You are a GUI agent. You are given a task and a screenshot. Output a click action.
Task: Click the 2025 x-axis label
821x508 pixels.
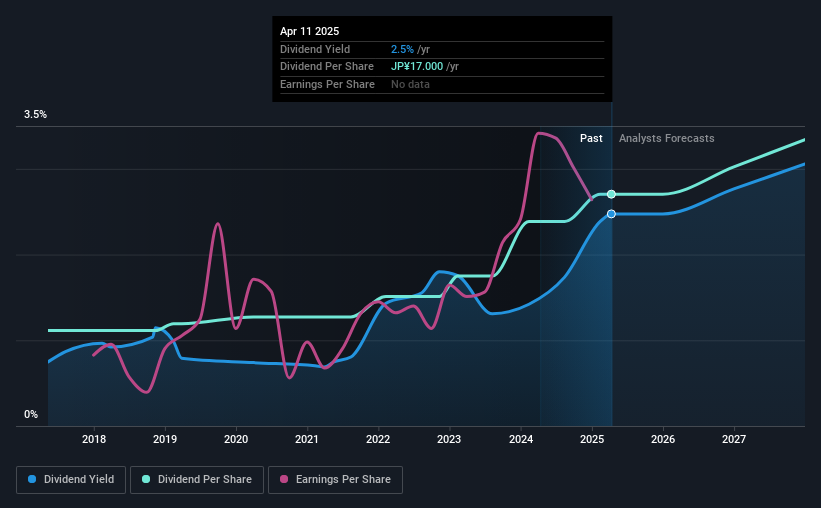592,439
